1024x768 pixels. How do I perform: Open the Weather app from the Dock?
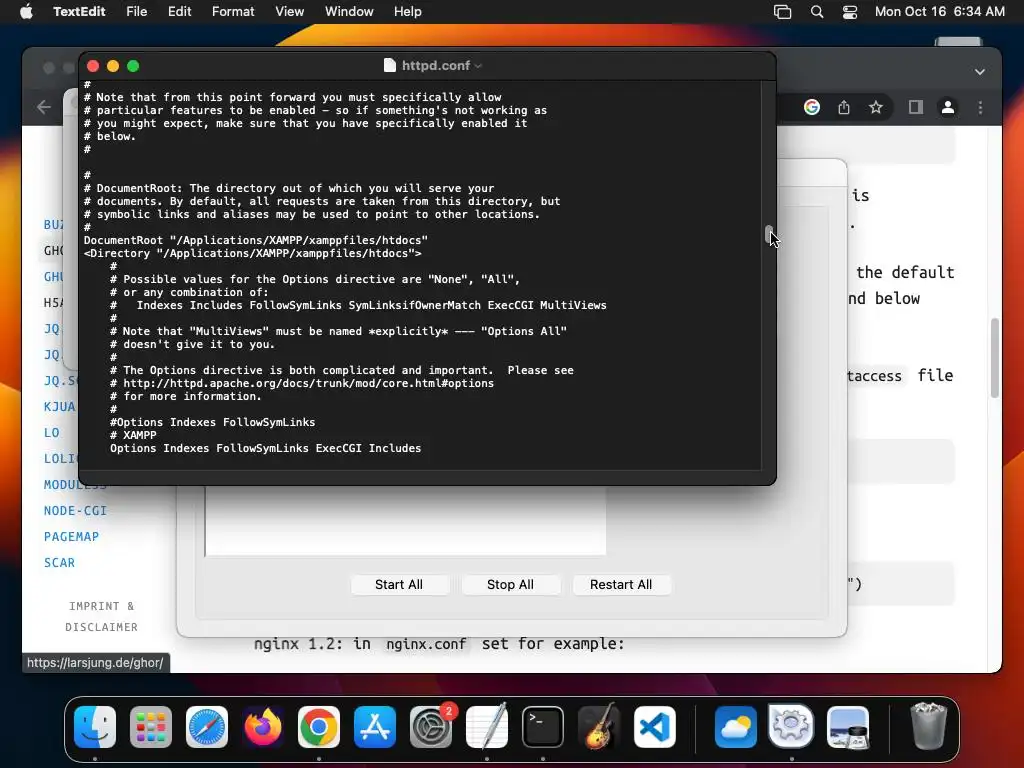[x=735, y=727]
